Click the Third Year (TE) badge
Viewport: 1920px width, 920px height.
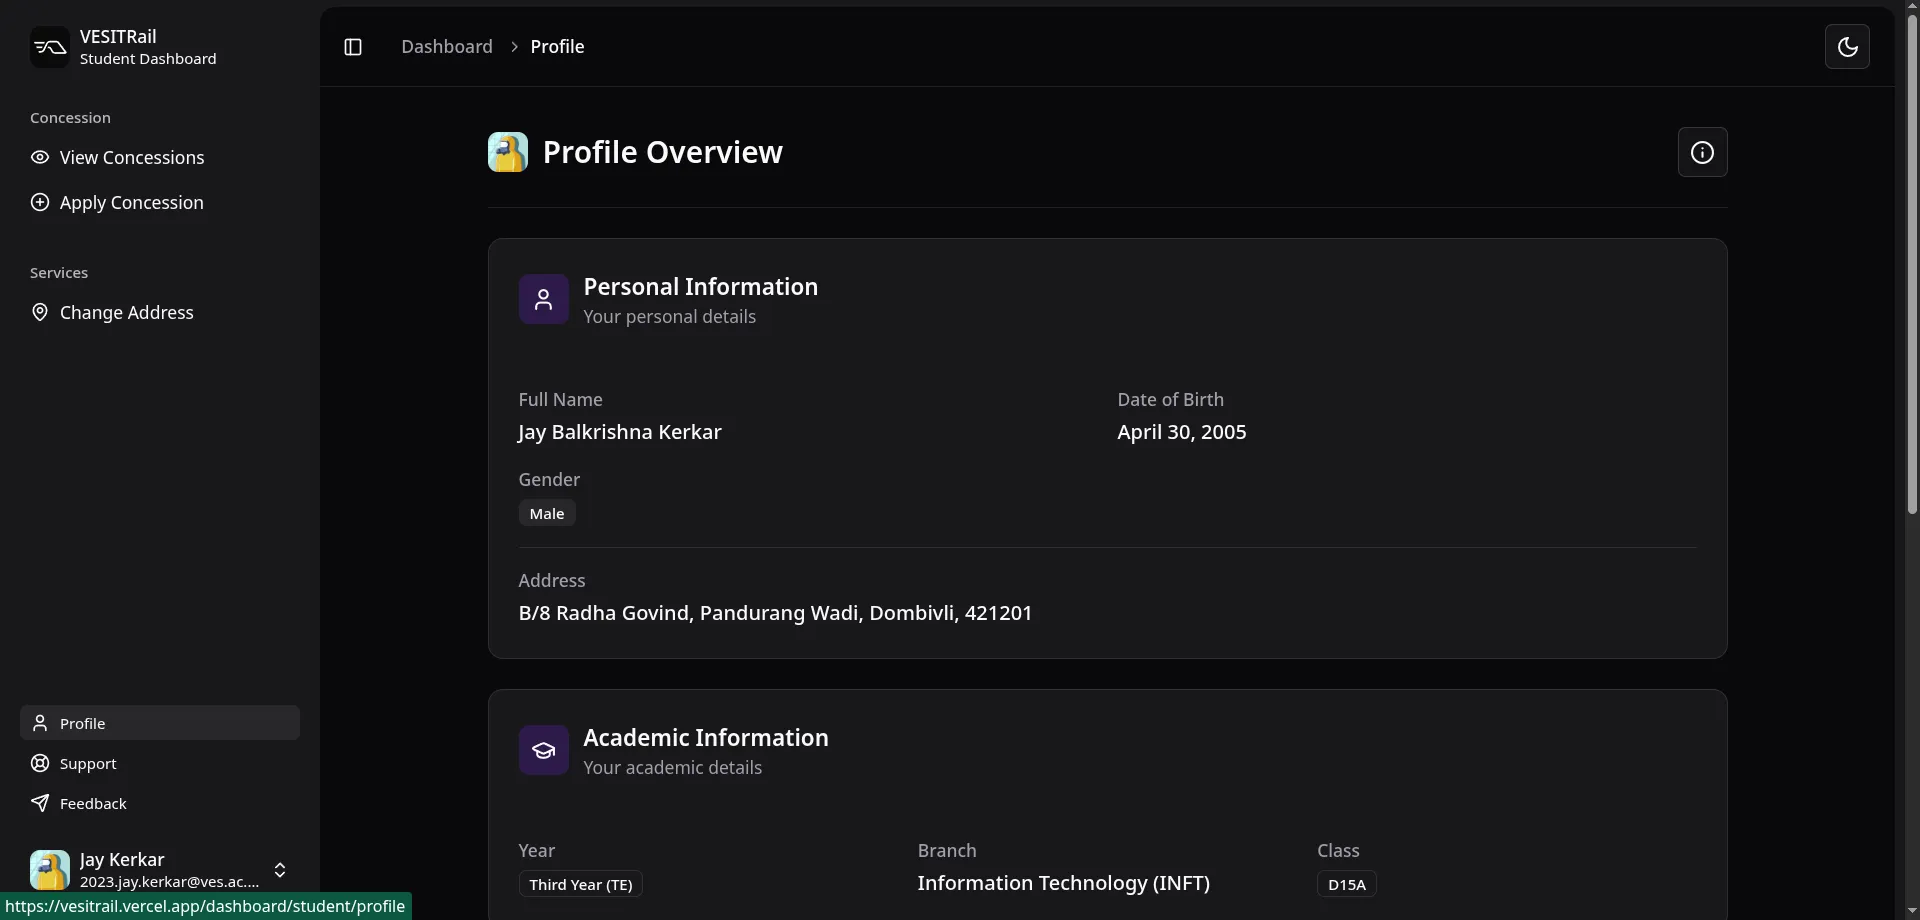(580, 884)
